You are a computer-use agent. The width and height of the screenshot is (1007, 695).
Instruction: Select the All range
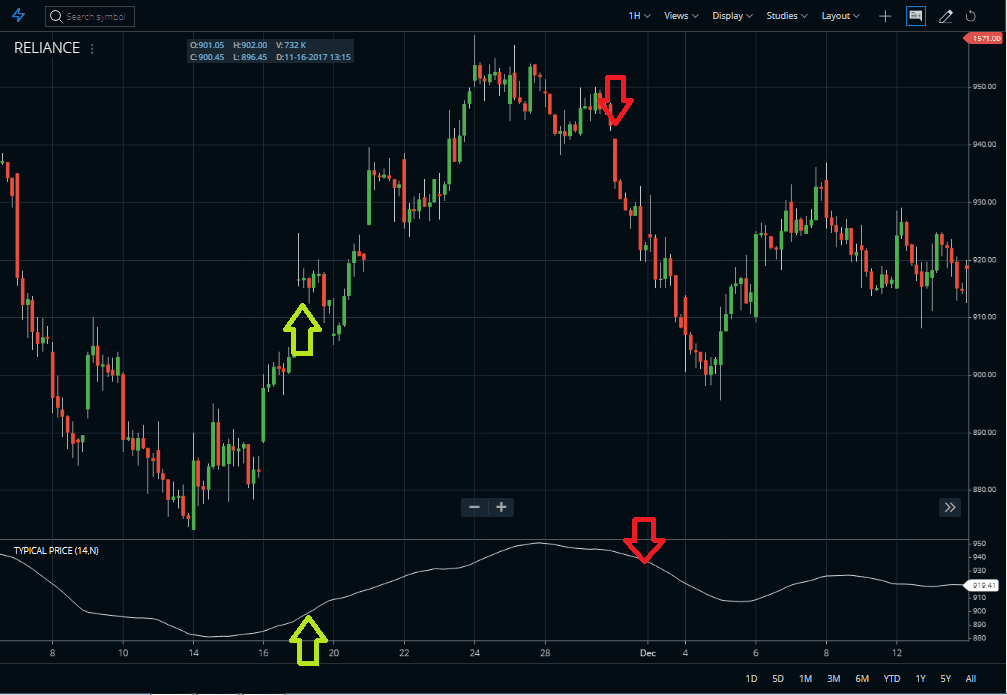pyautogui.click(x=970, y=678)
